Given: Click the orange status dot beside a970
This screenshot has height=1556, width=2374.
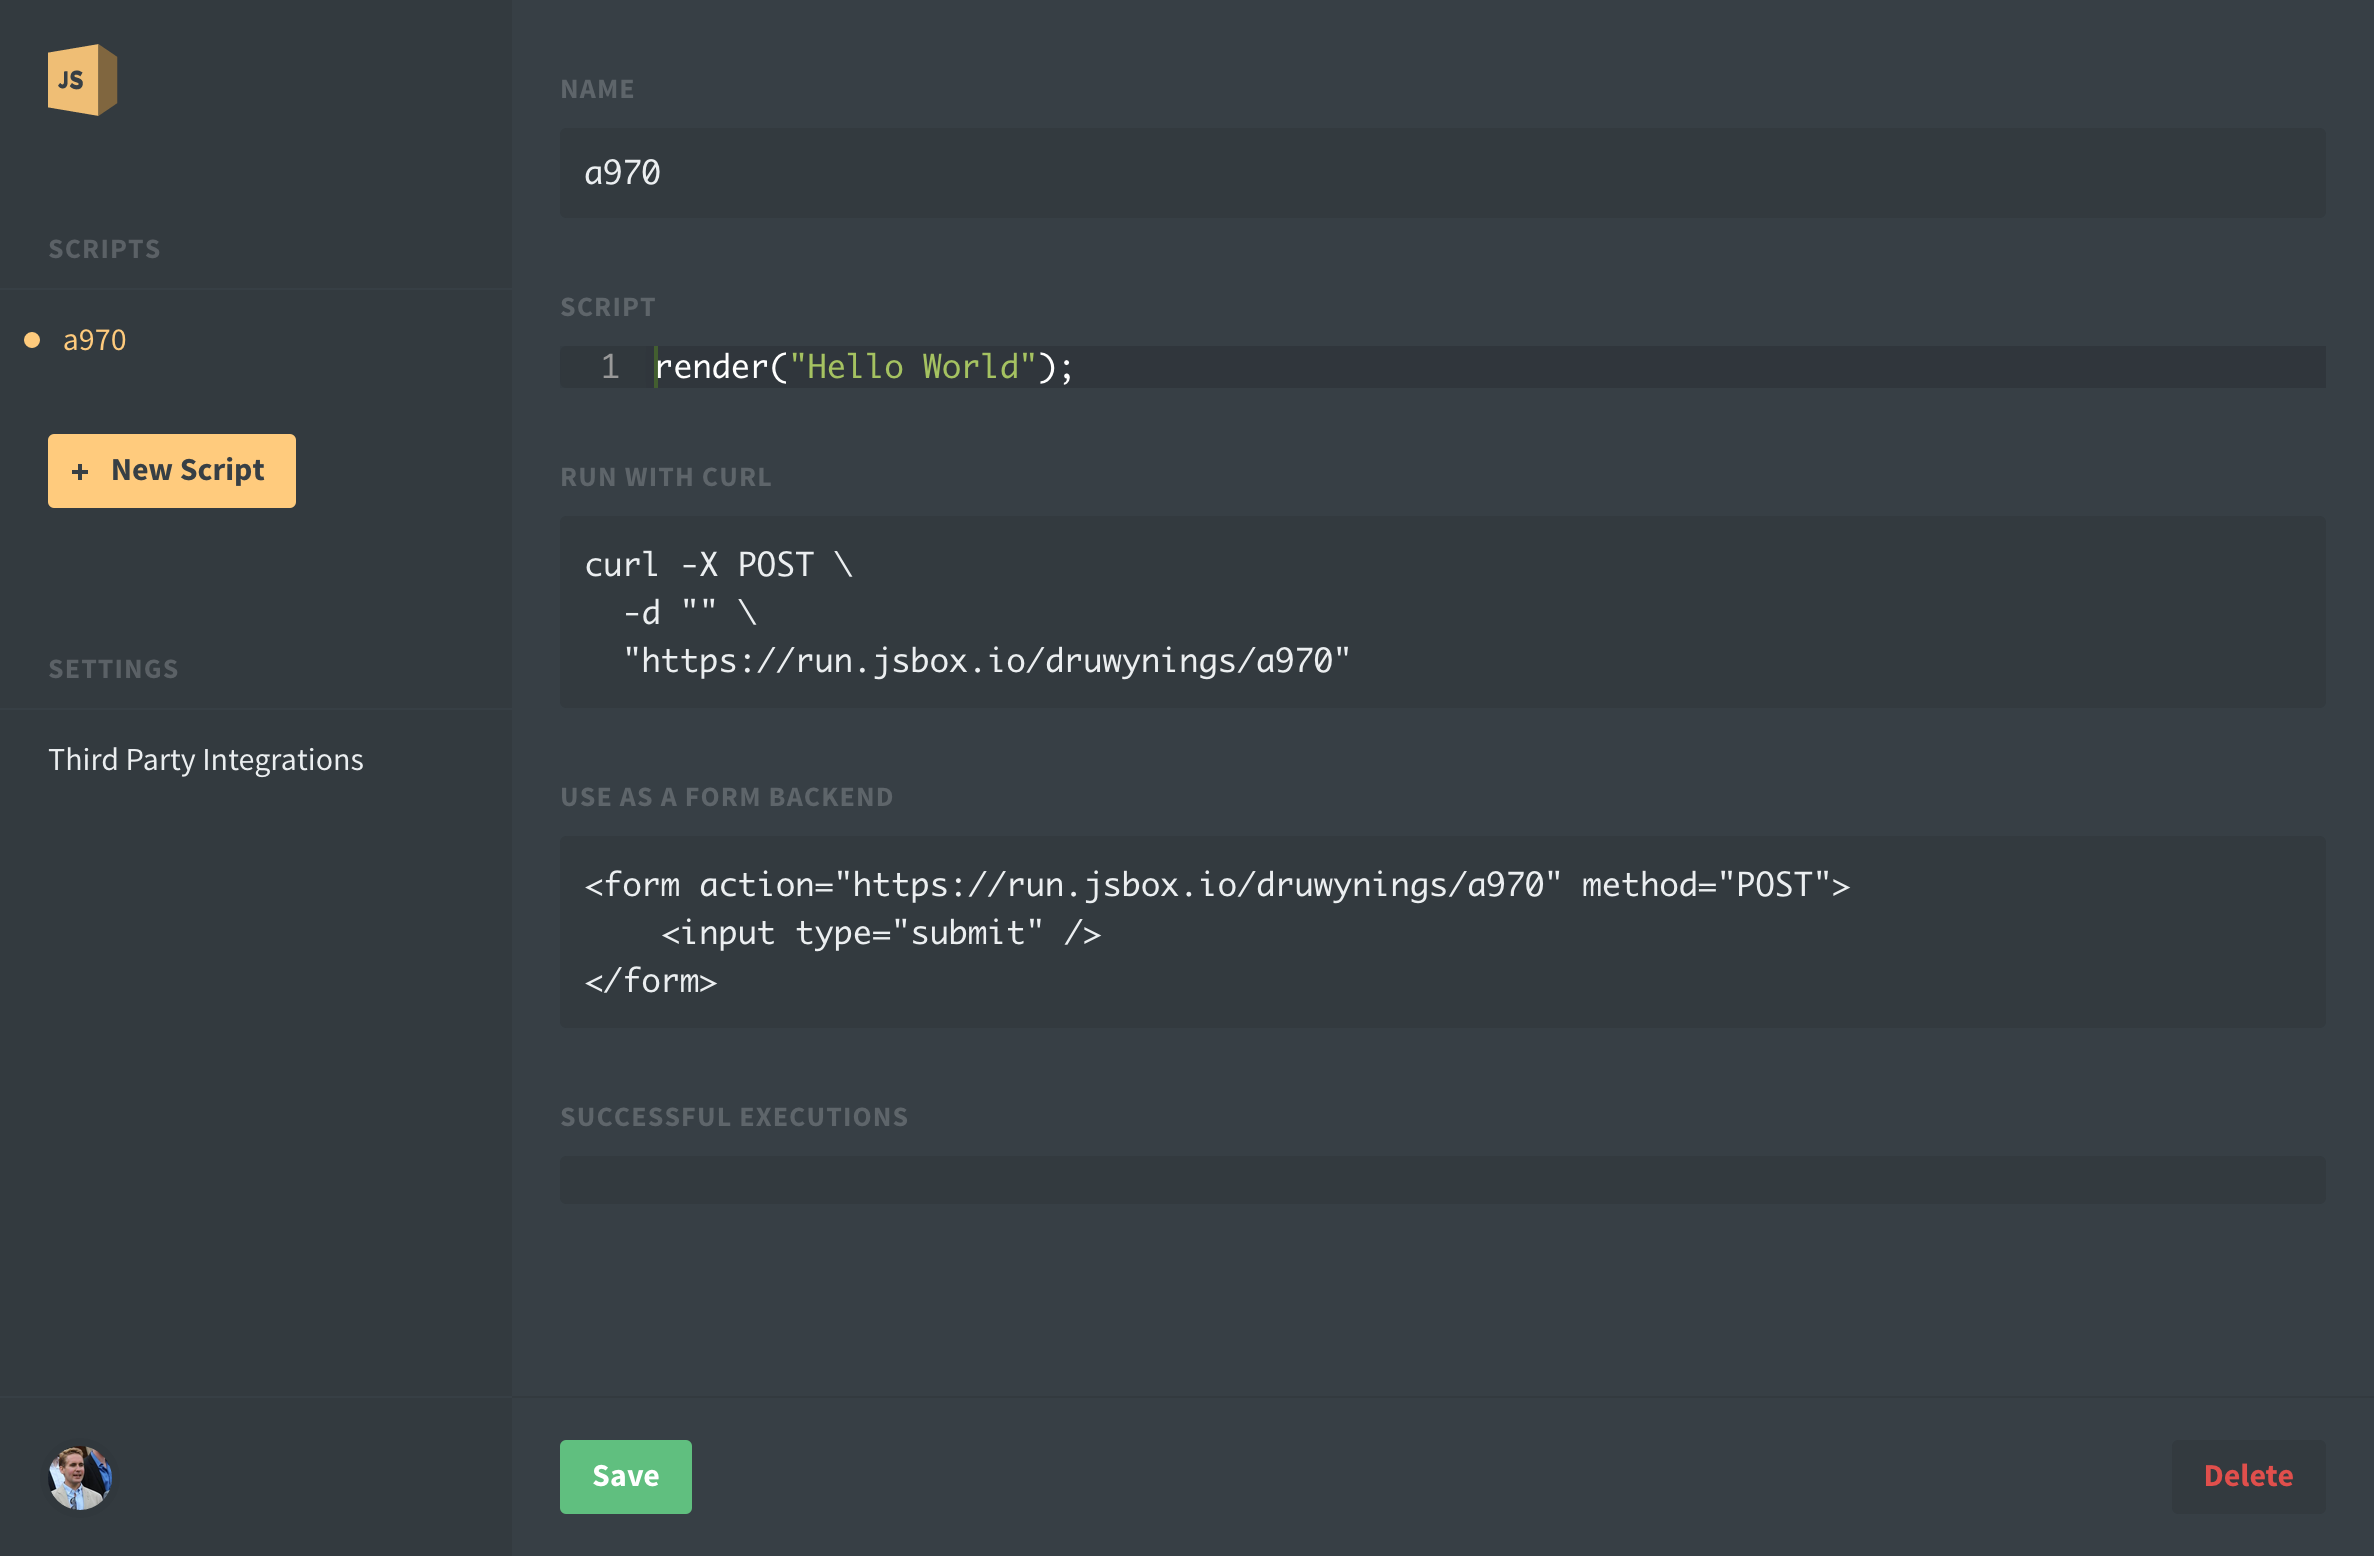Looking at the screenshot, I should 32,340.
